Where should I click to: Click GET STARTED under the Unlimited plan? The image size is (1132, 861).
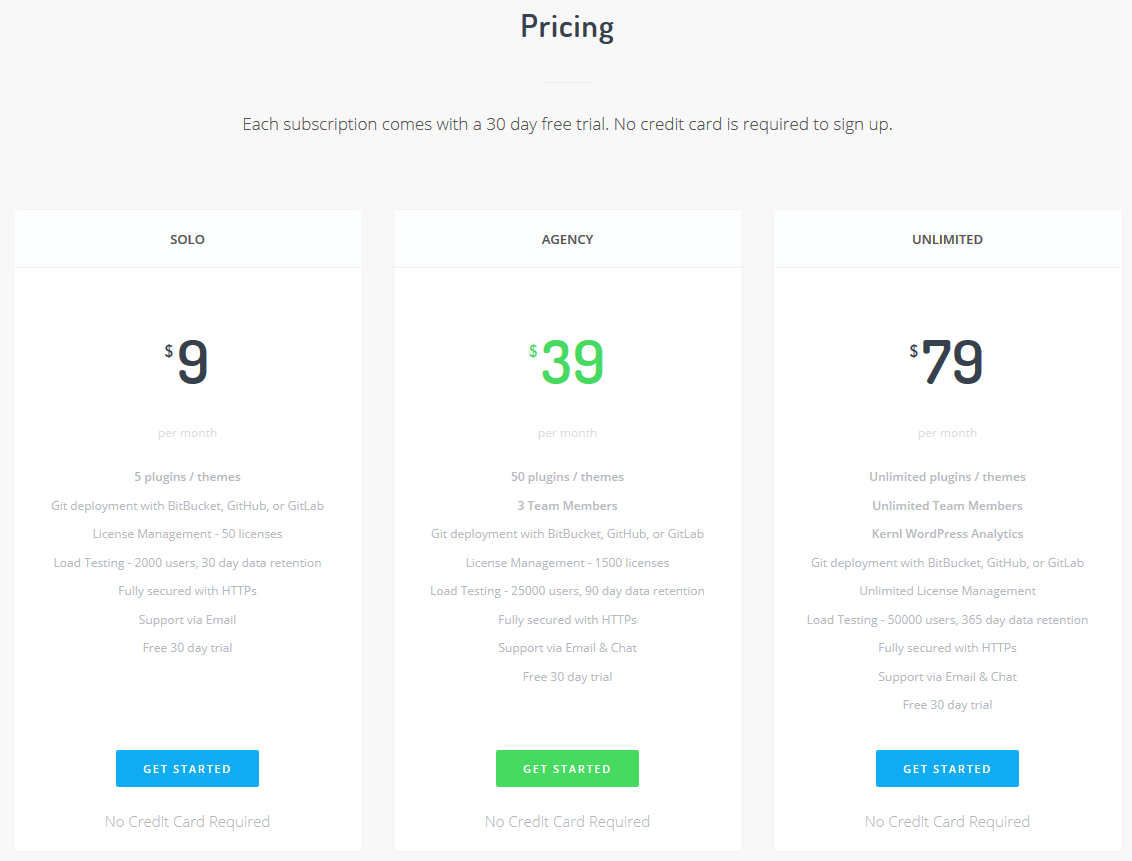[x=947, y=768]
